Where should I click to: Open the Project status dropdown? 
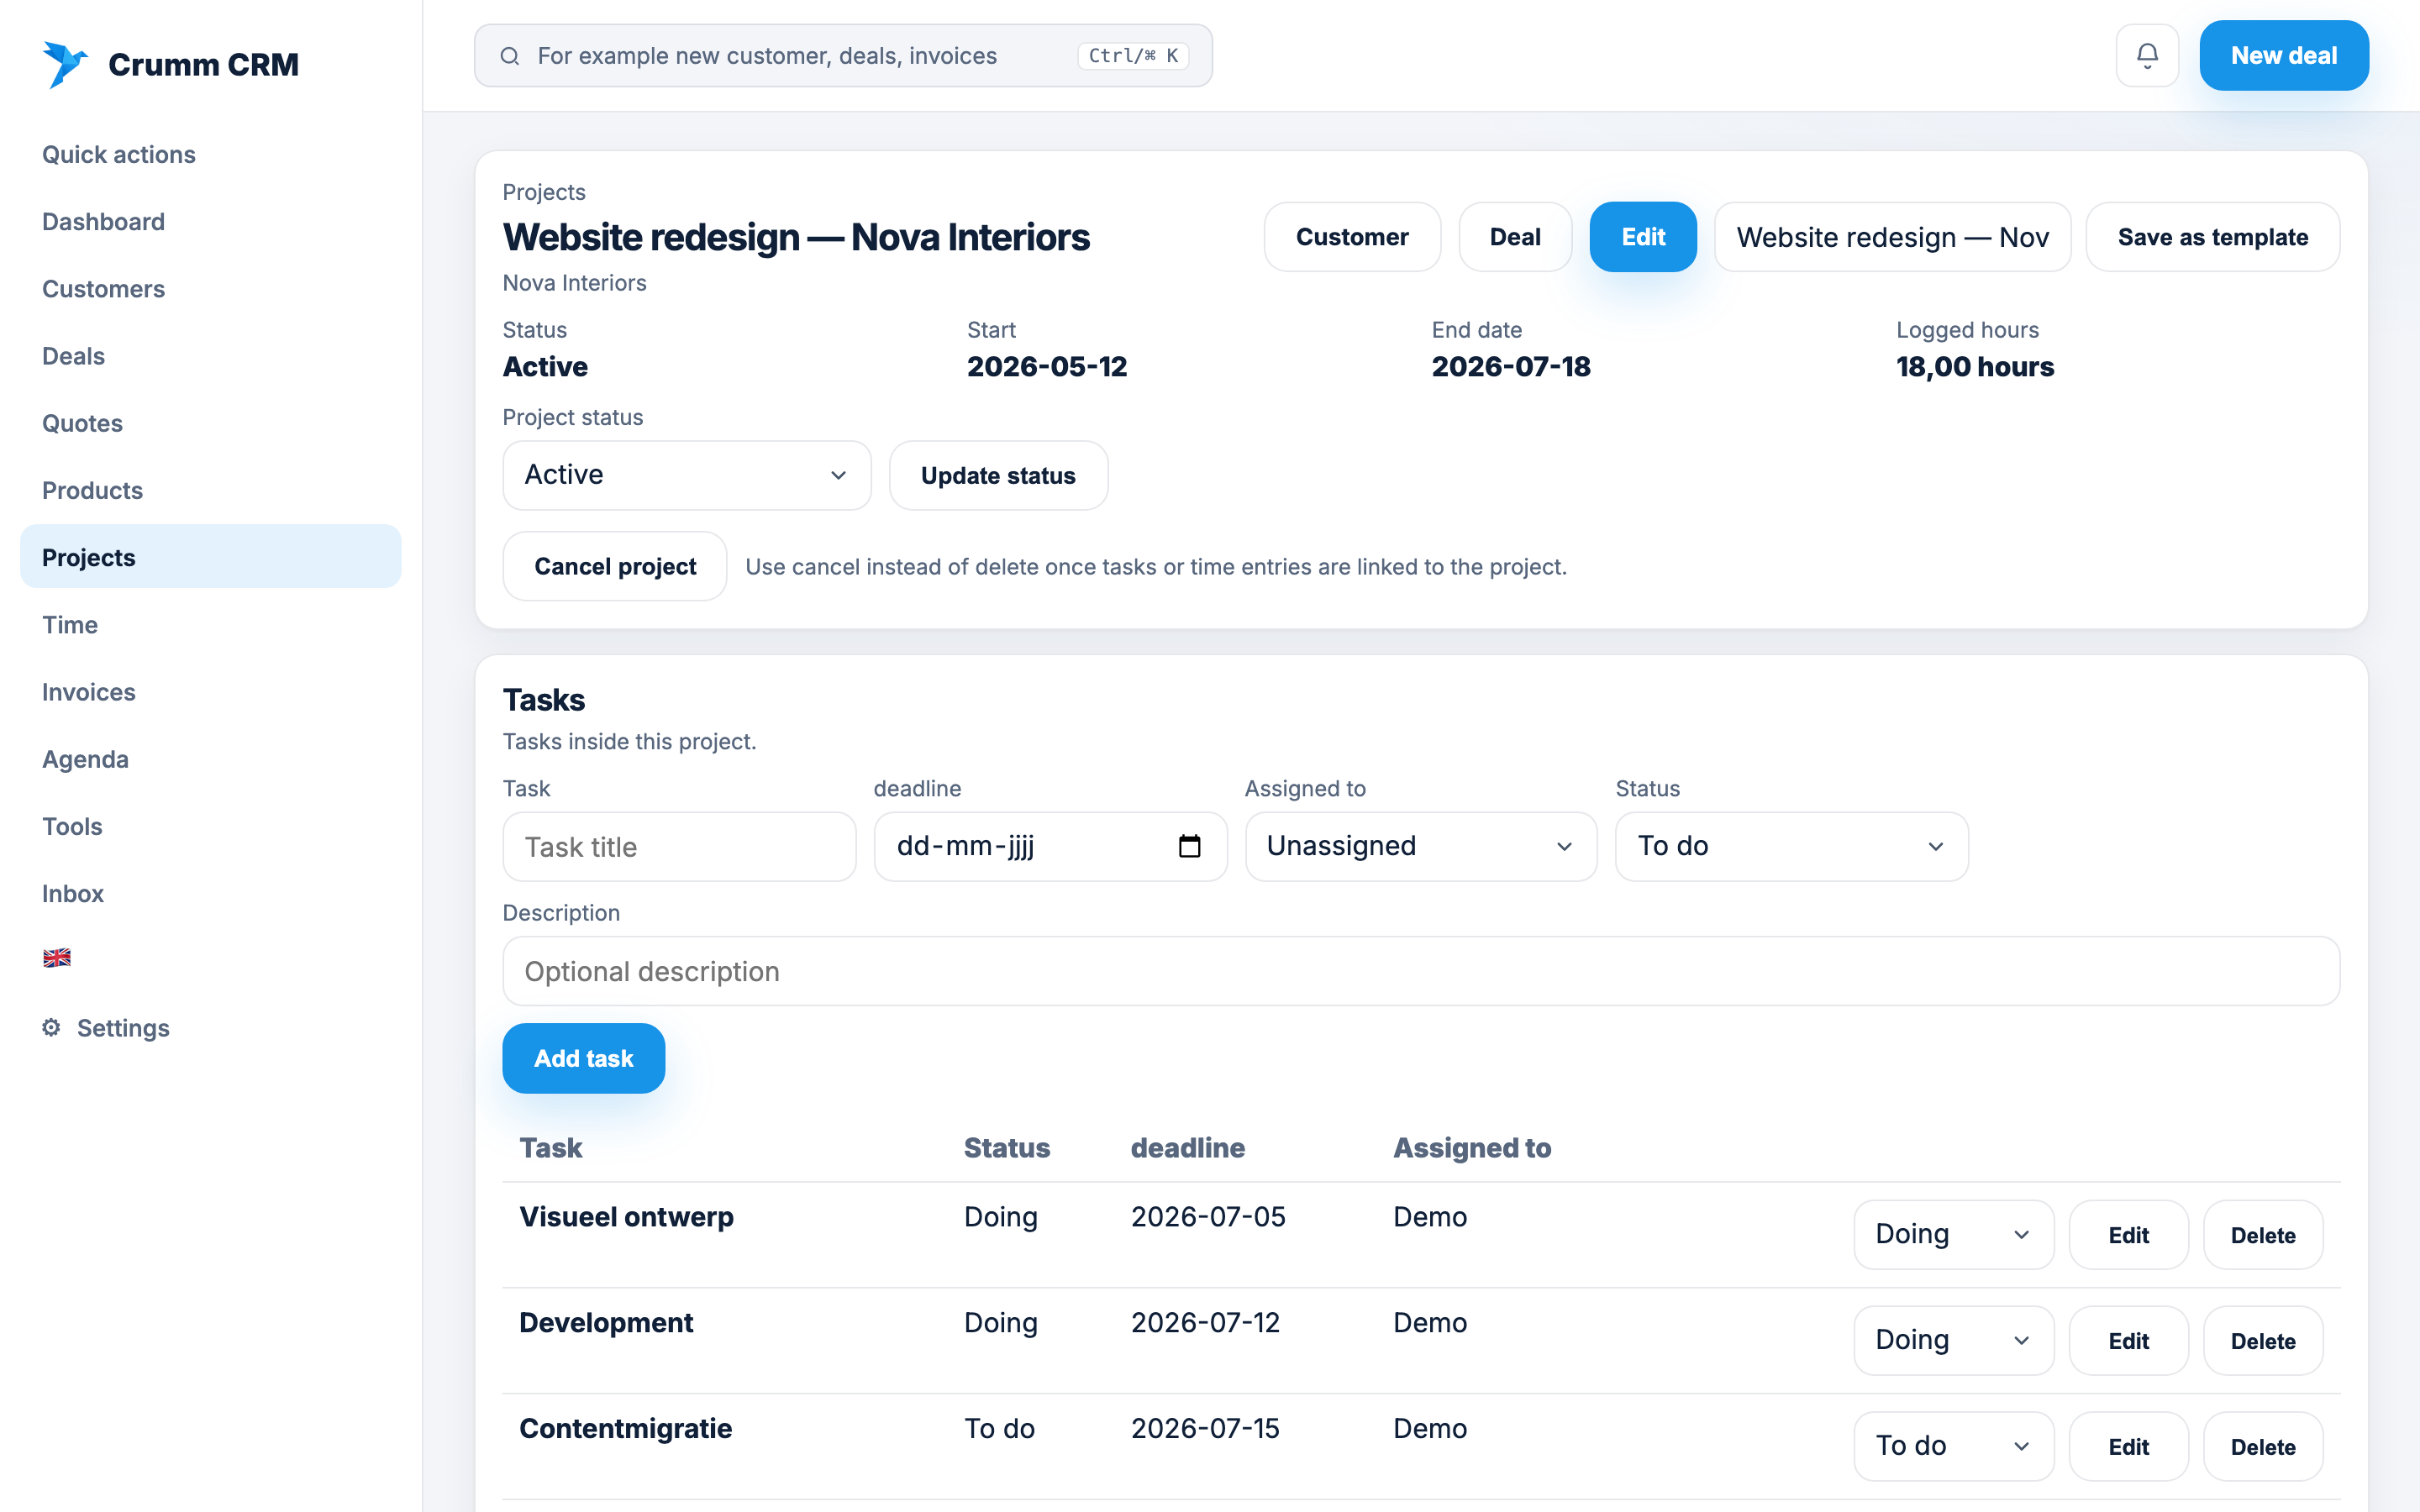pos(687,475)
